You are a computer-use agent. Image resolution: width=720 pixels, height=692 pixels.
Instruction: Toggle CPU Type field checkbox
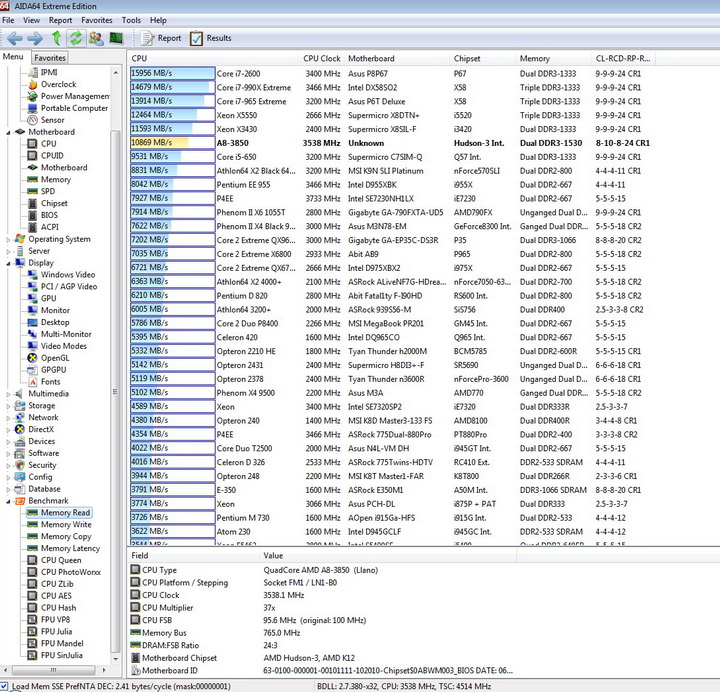(135, 570)
